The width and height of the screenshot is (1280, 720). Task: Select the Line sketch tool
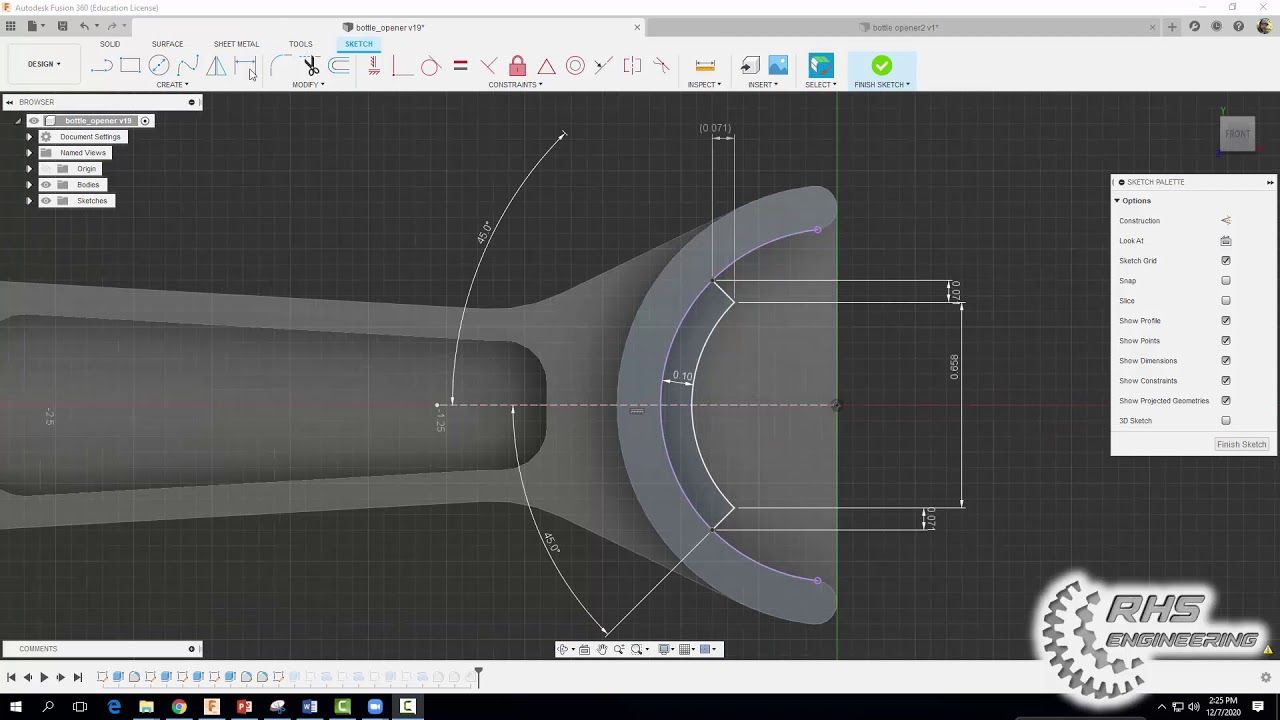(101, 66)
